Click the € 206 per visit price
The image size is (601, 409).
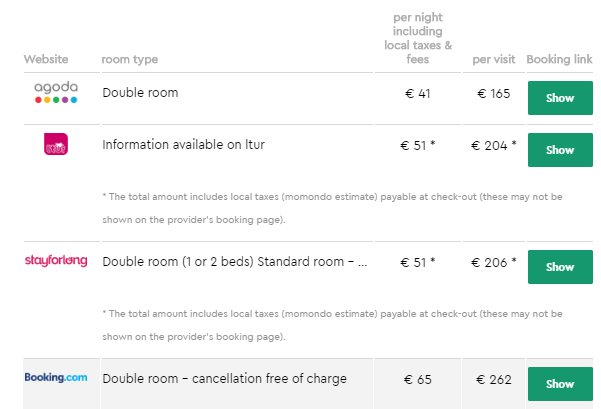(x=494, y=262)
